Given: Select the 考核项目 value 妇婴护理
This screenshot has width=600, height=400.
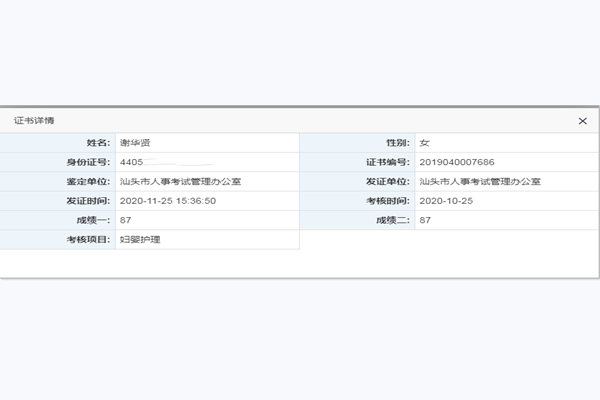Looking at the screenshot, I should [x=140, y=240].
